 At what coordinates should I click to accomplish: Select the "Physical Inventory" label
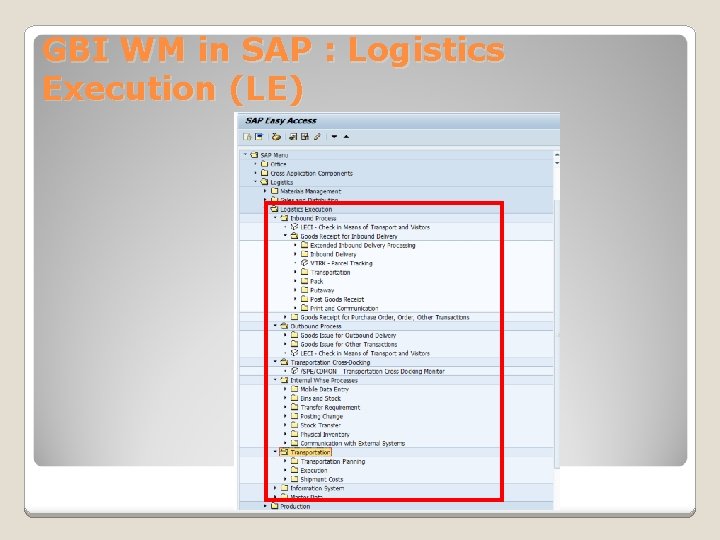(325, 434)
